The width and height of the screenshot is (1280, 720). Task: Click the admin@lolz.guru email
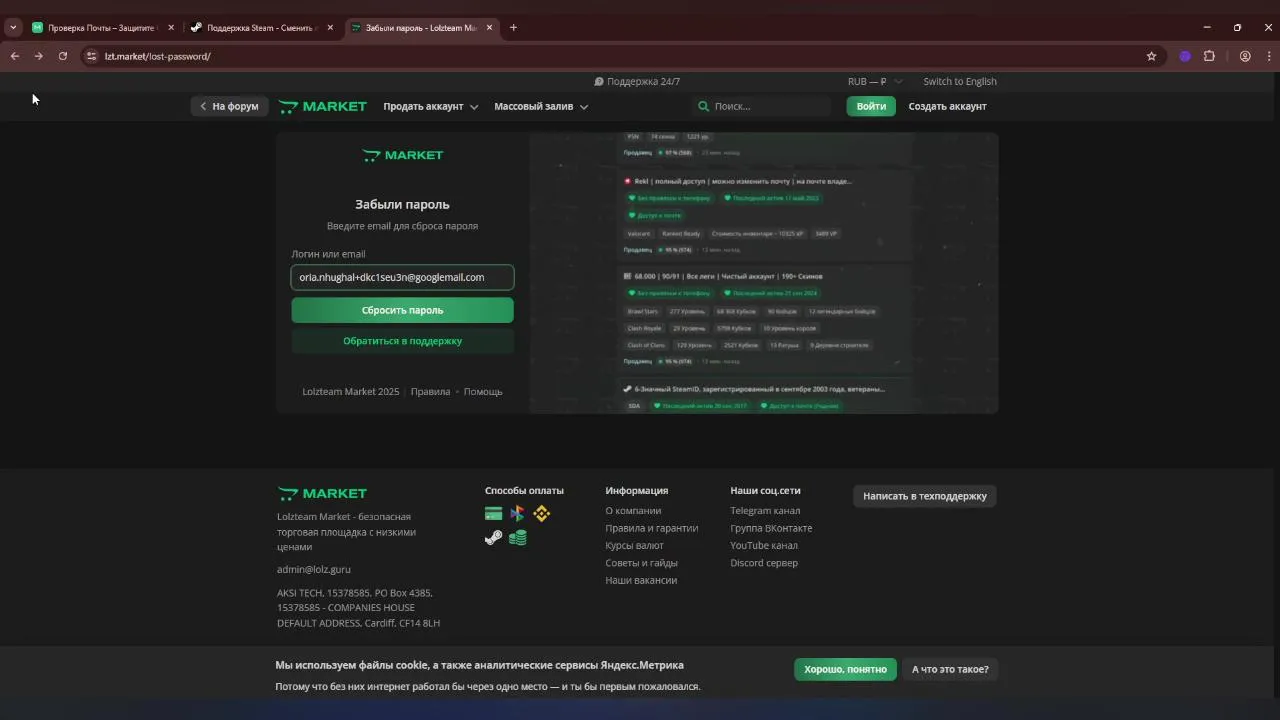click(x=314, y=569)
